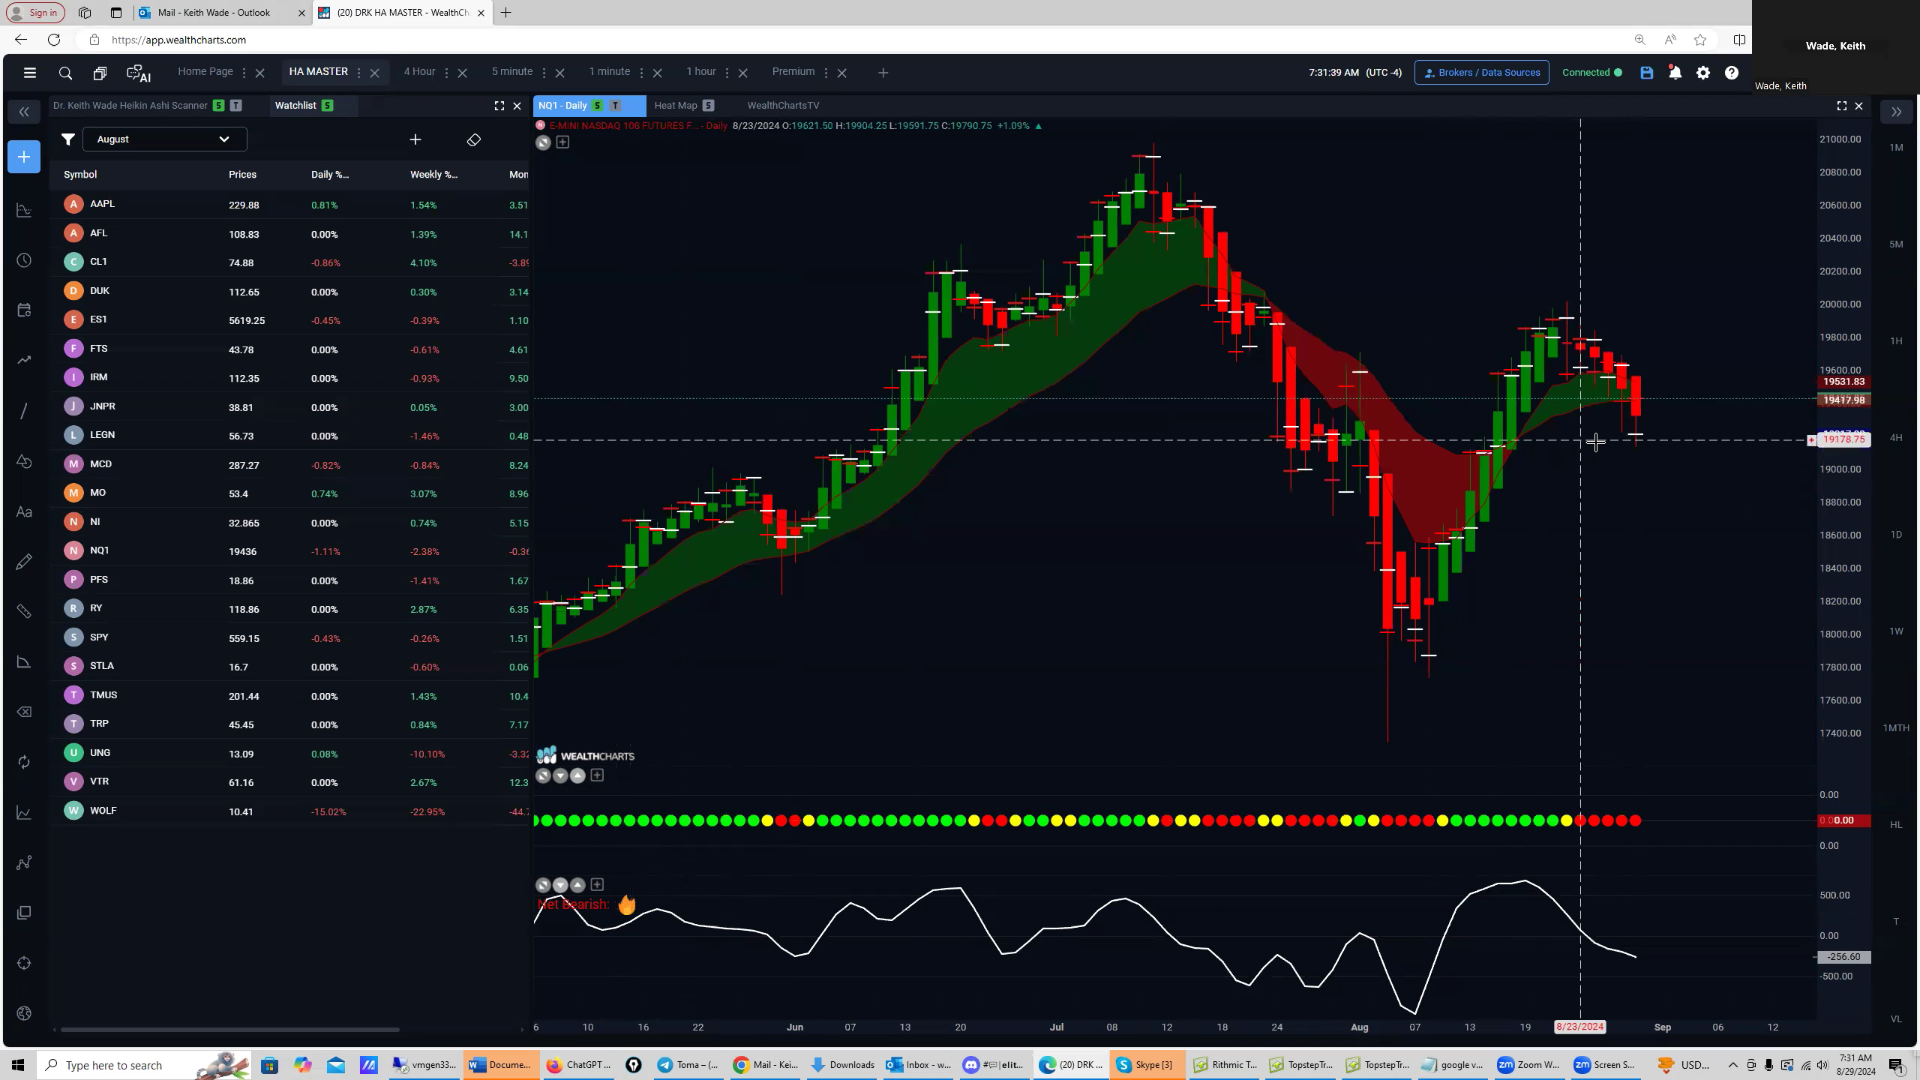The height and width of the screenshot is (1080, 1920).
Task: Add a new workspace tab
Action: [x=883, y=73]
